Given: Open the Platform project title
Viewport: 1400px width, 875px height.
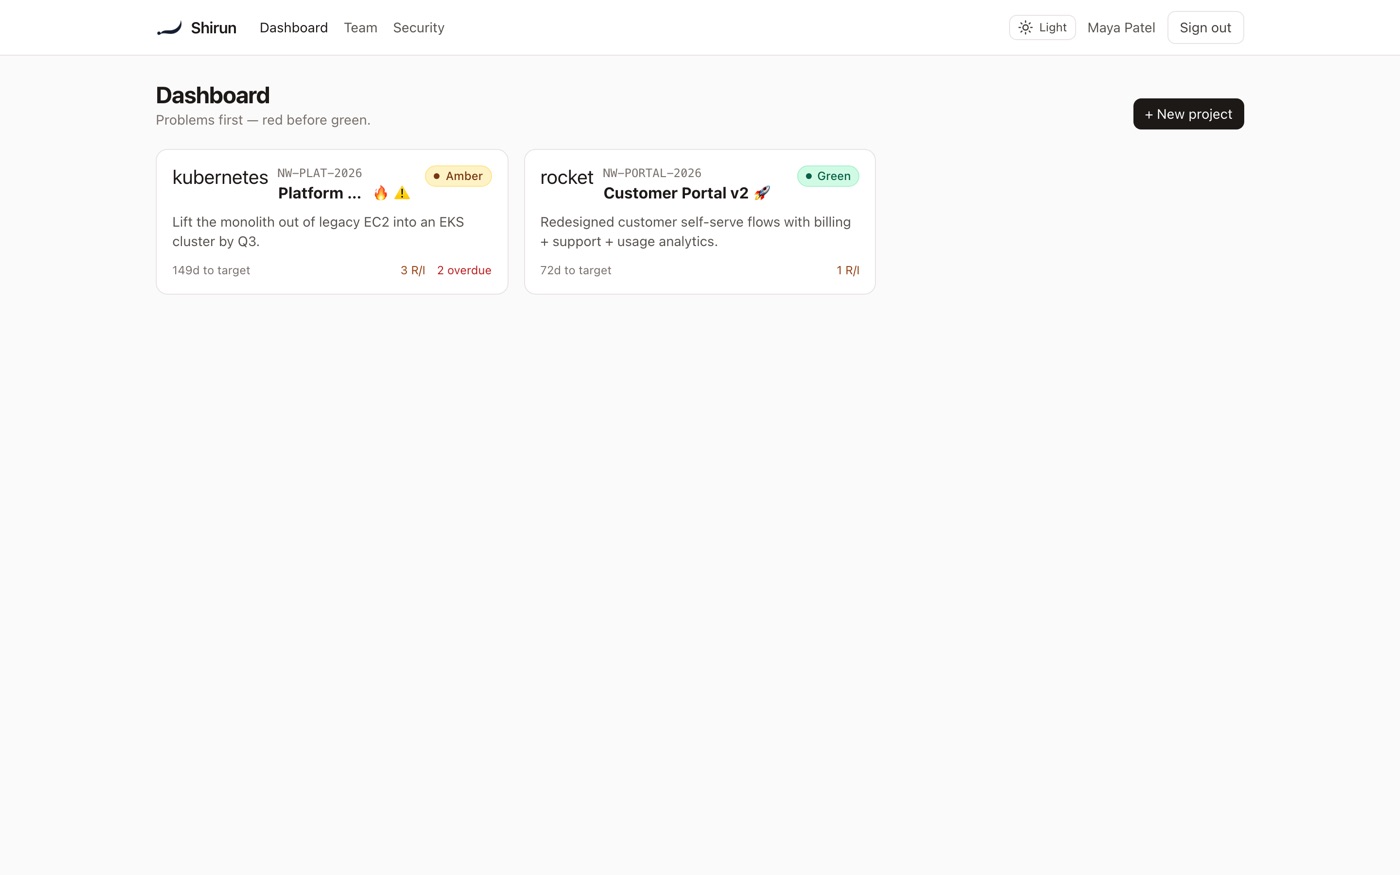Looking at the screenshot, I should pyautogui.click(x=320, y=193).
